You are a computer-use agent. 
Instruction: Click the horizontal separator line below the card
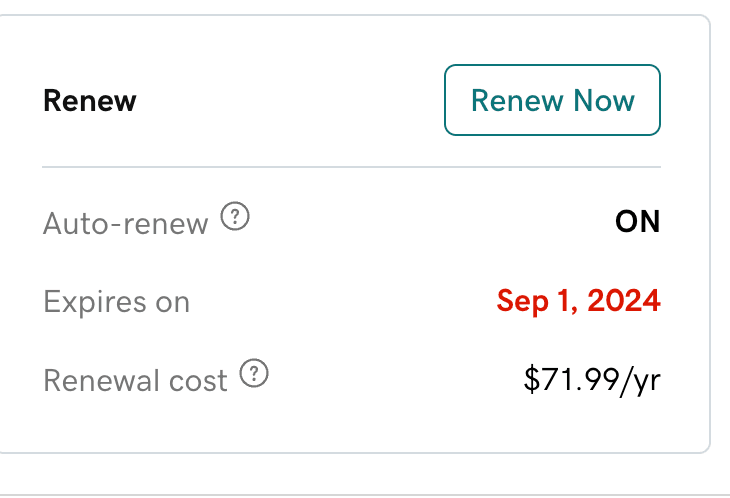[365, 494]
